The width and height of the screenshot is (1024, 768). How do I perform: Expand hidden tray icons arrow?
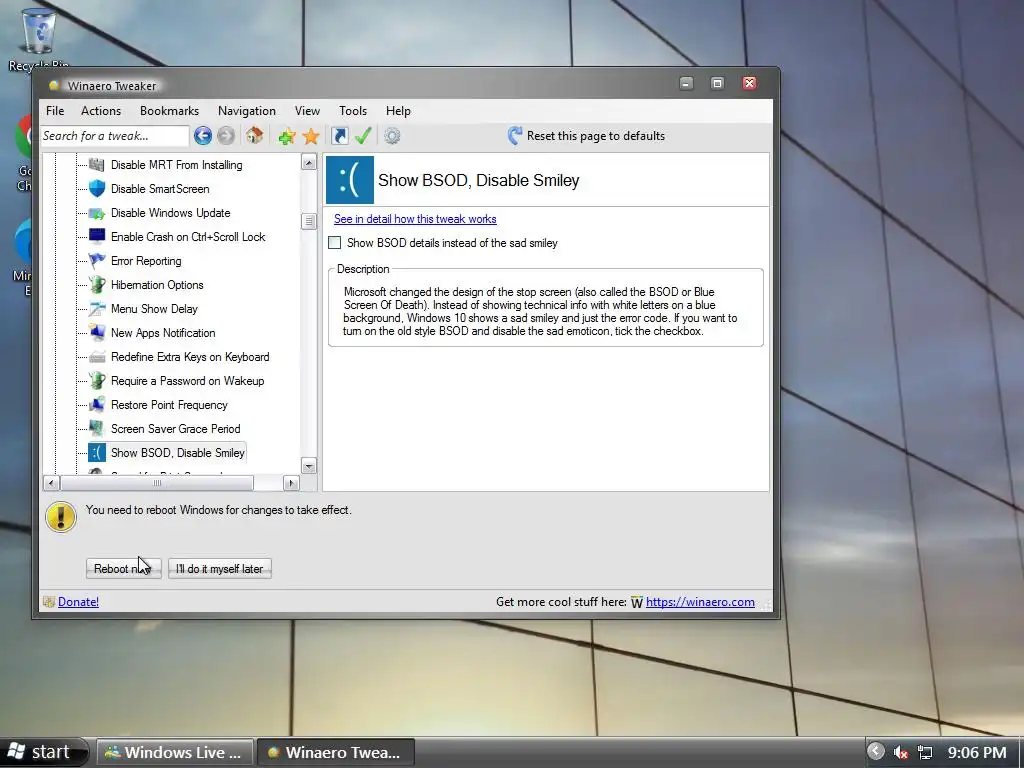(876, 752)
